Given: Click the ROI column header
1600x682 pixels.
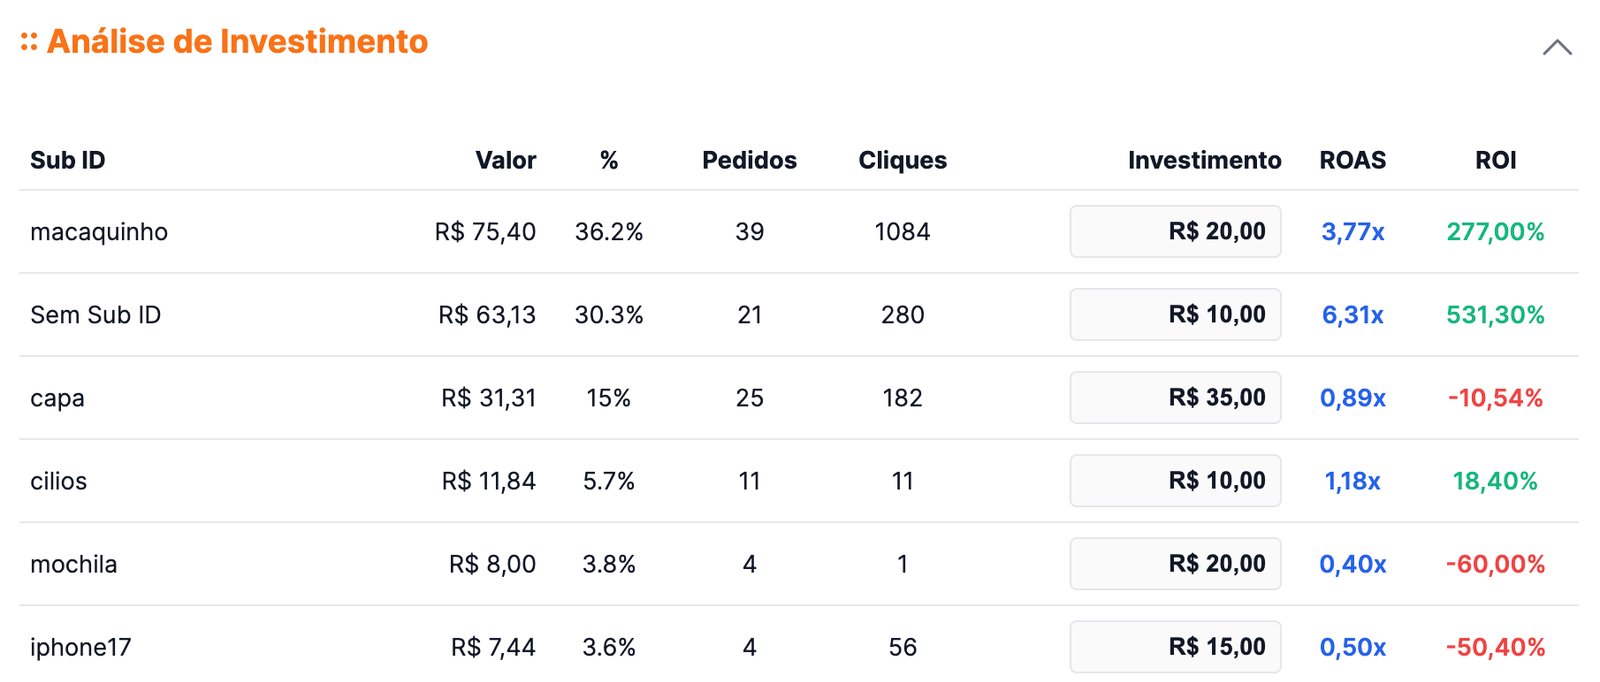Looking at the screenshot, I should pyautogui.click(x=1495, y=160).
